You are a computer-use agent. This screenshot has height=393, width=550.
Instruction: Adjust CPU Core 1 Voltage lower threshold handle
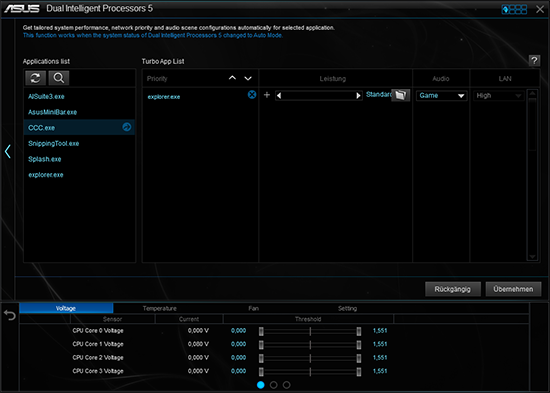coord(261,345)
